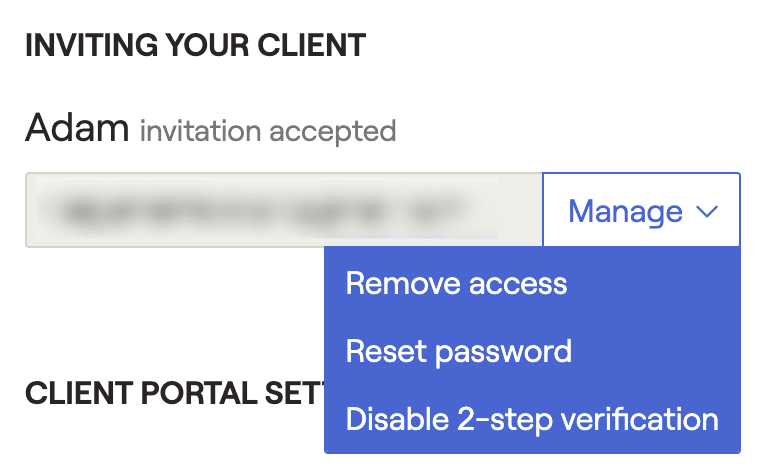Click the invitation accepted status text

pyautogui.click(x=268, y=131)
